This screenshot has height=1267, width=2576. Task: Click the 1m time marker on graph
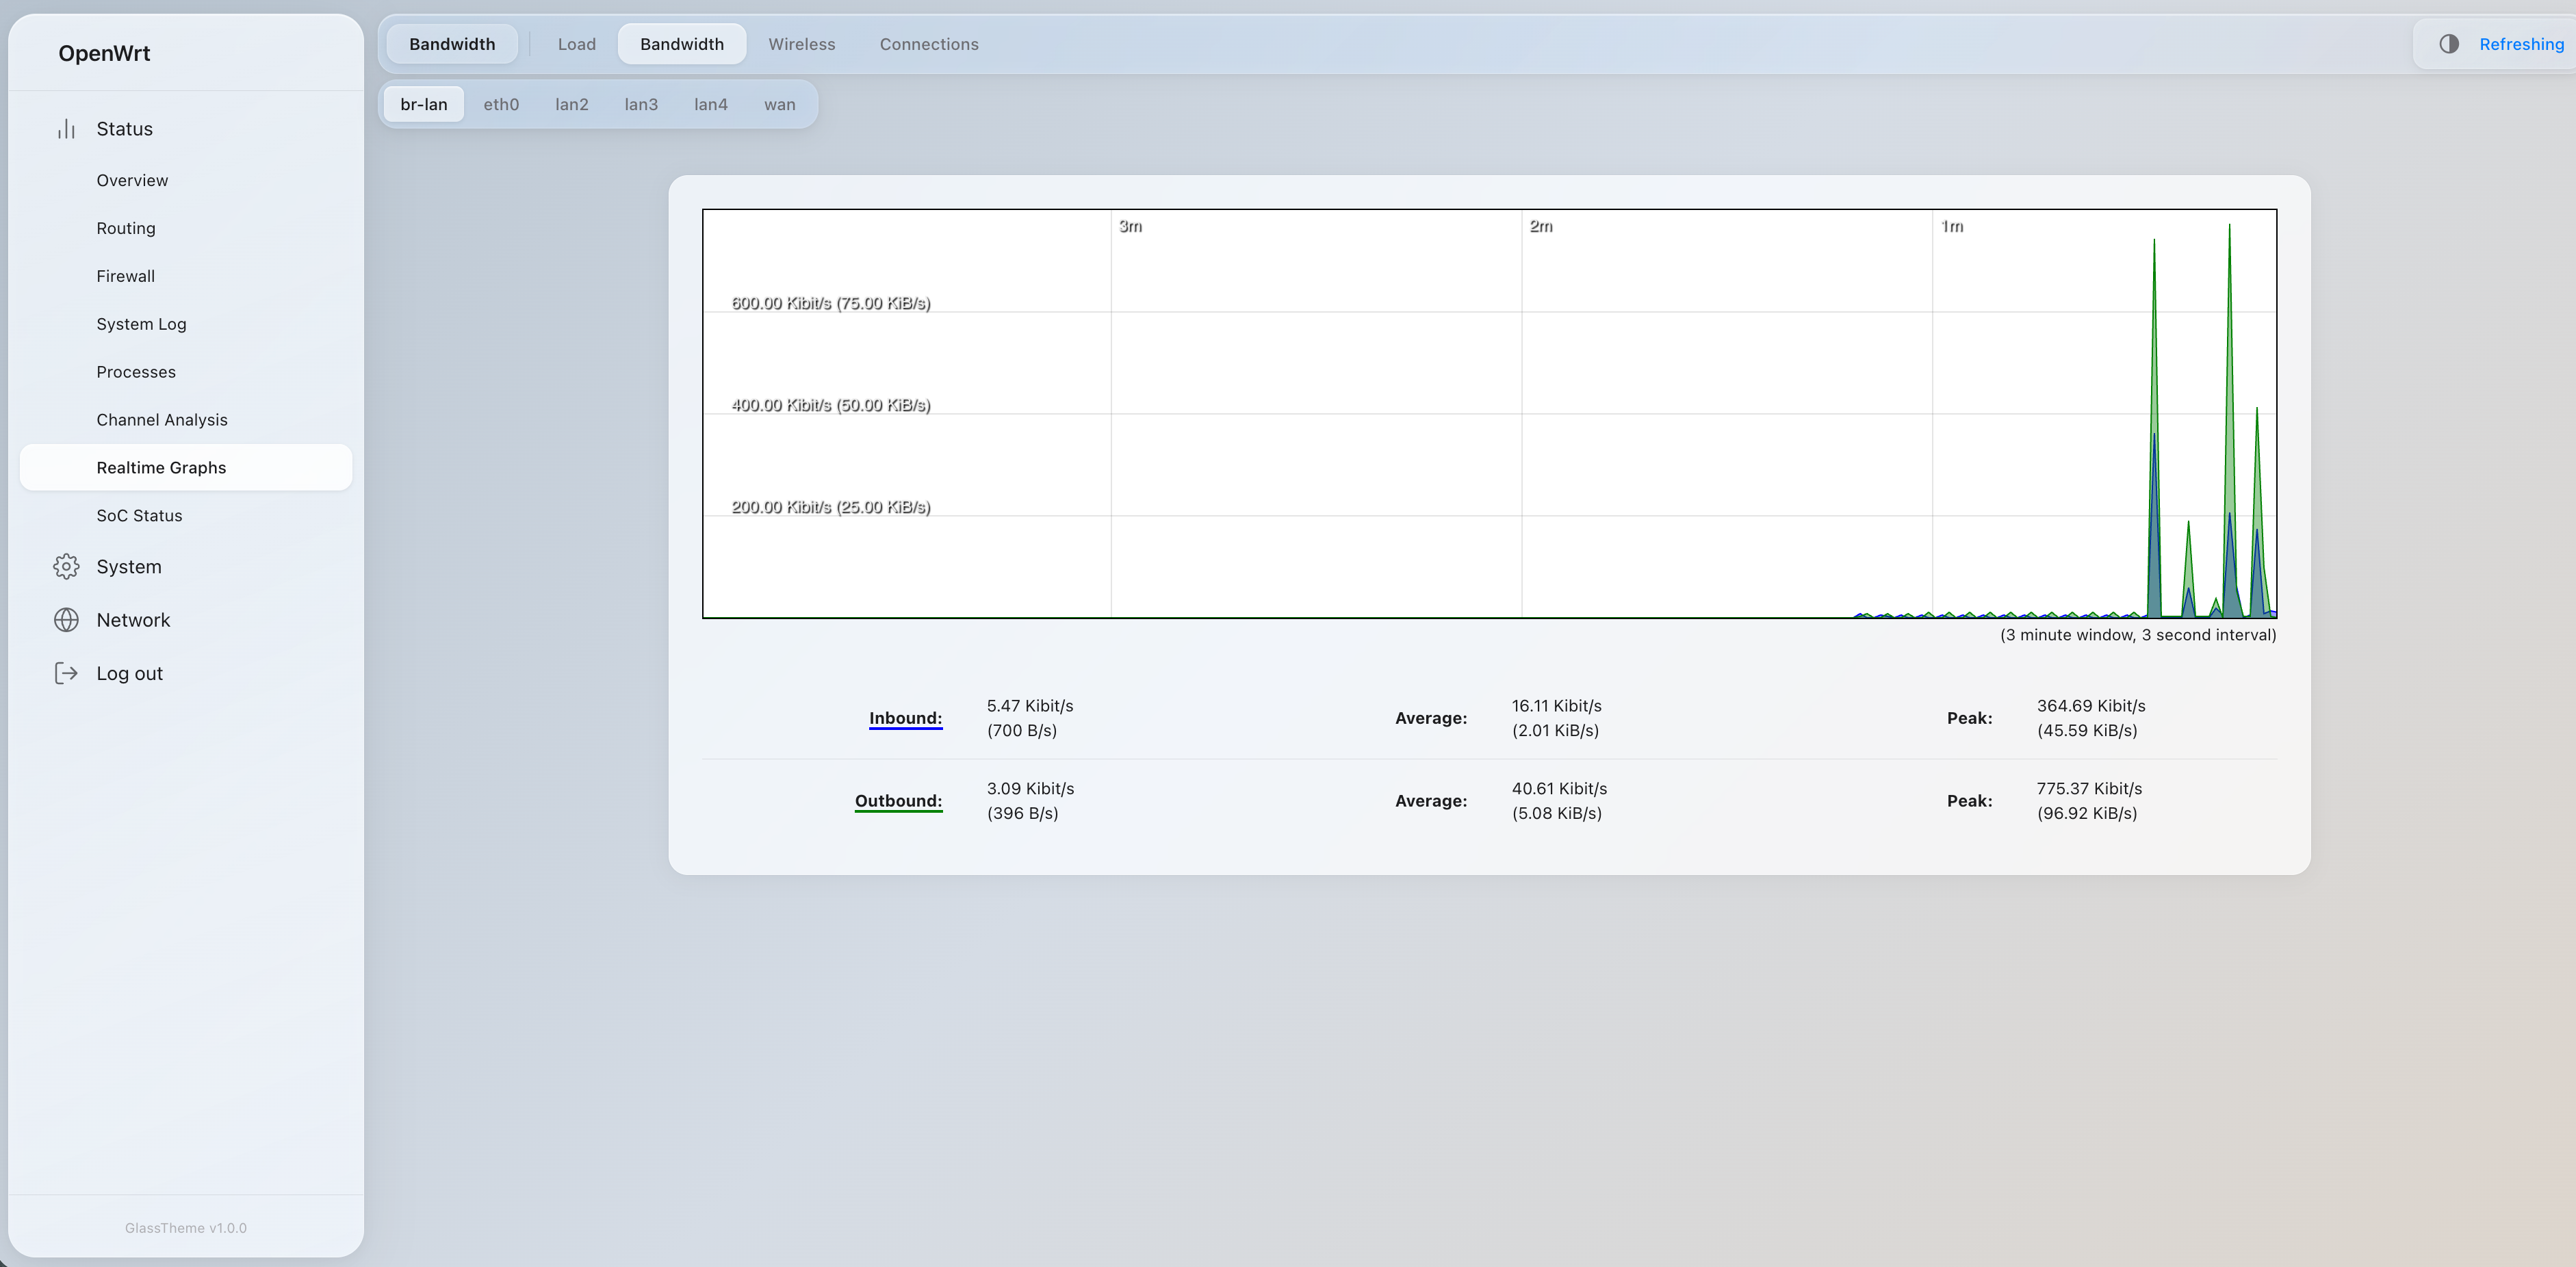click(1952, 227)
